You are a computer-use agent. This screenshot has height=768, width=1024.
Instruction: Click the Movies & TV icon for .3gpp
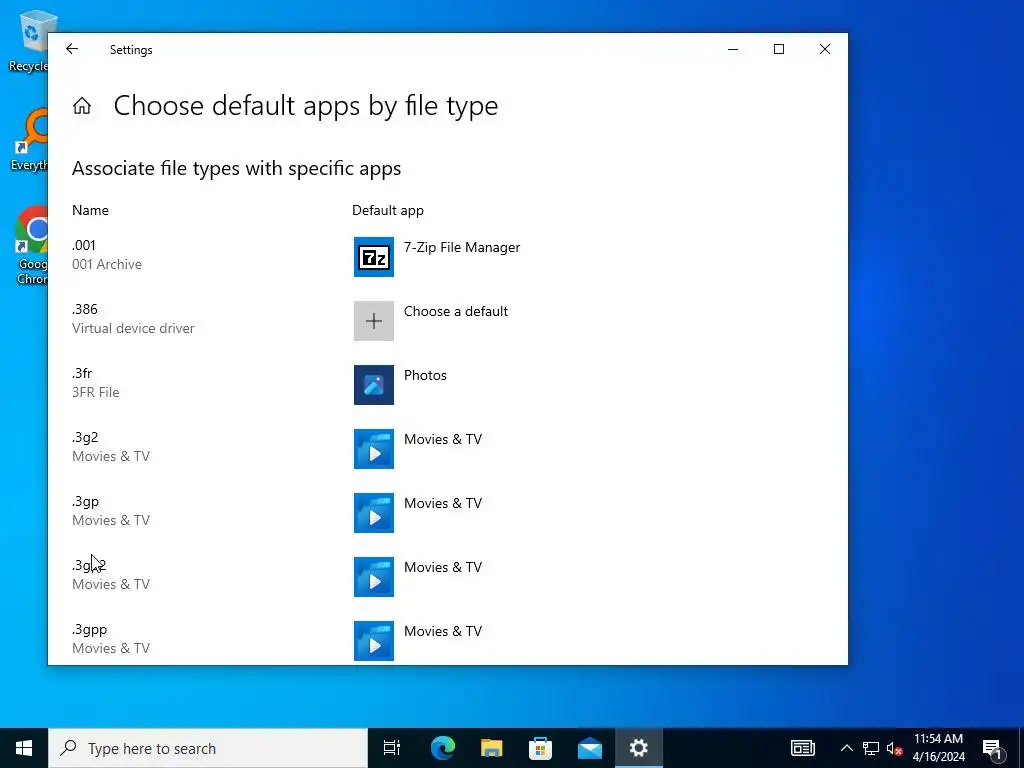tap(374, 641)
